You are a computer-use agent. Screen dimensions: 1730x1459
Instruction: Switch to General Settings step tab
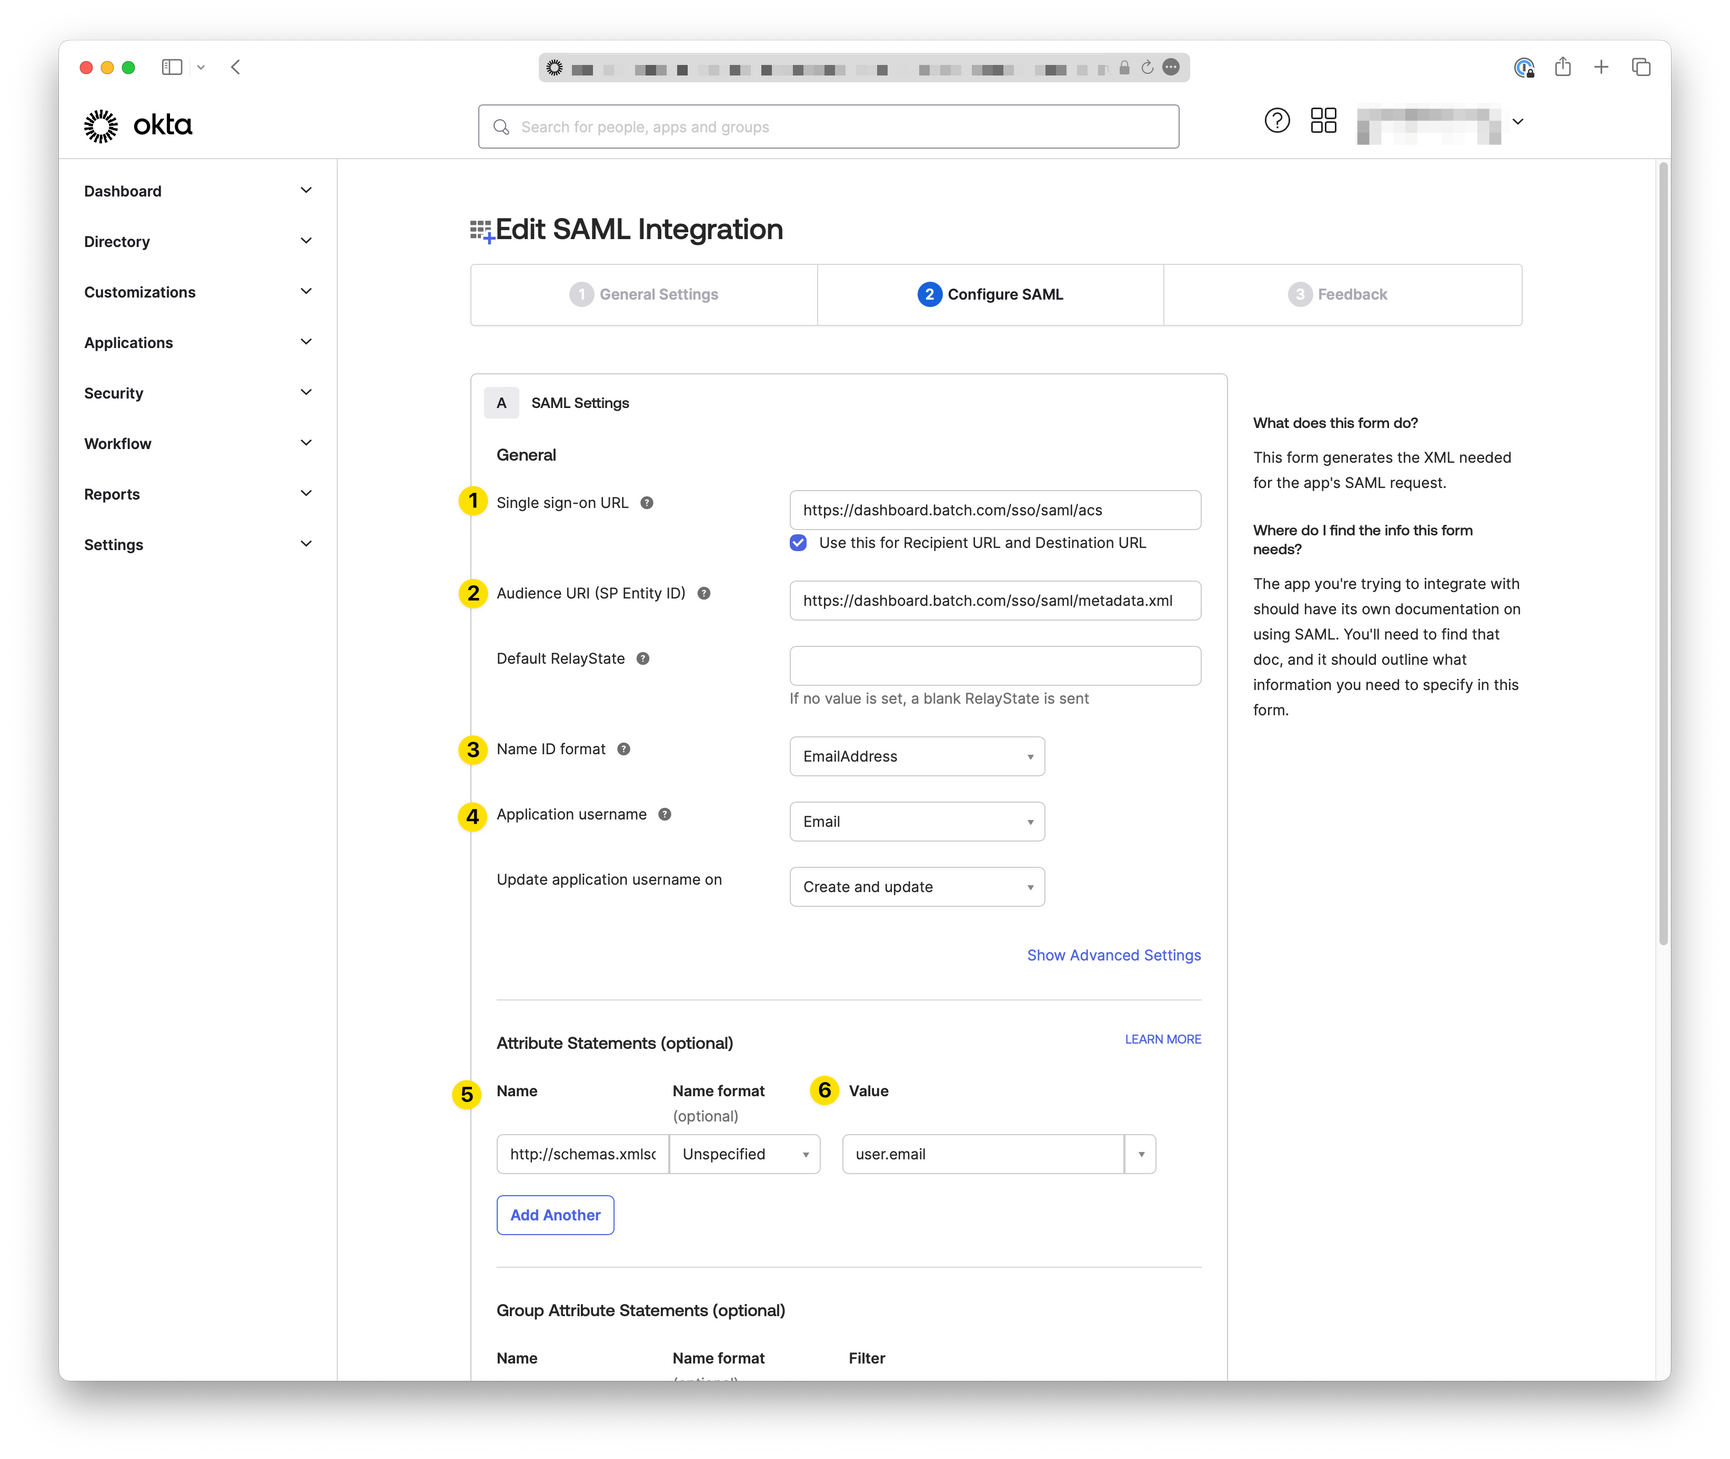click(644, 295)
